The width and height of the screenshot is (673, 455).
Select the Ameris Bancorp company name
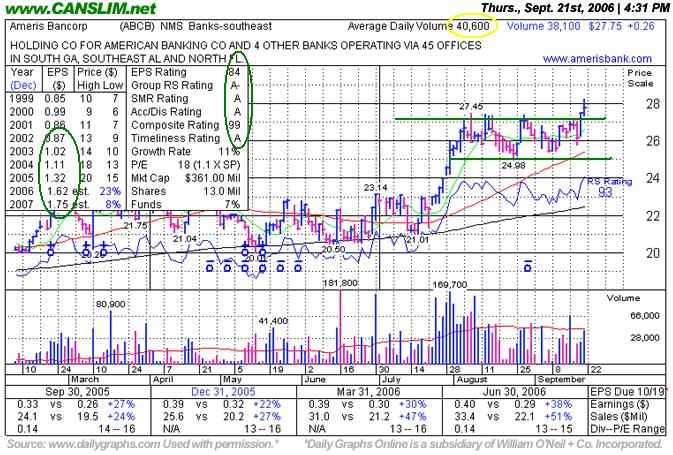tap(48, 26)
